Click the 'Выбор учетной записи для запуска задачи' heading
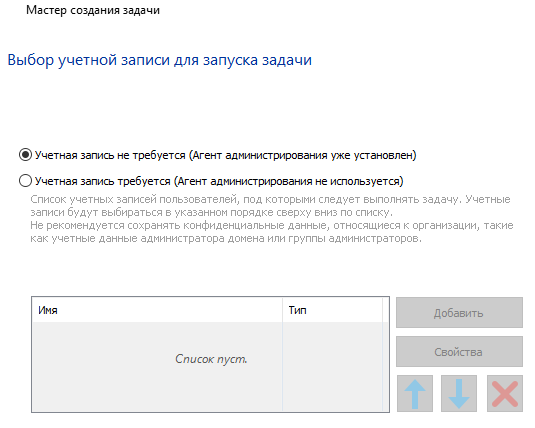This screenshot has height=428, width=535. (x=160, y=60)
